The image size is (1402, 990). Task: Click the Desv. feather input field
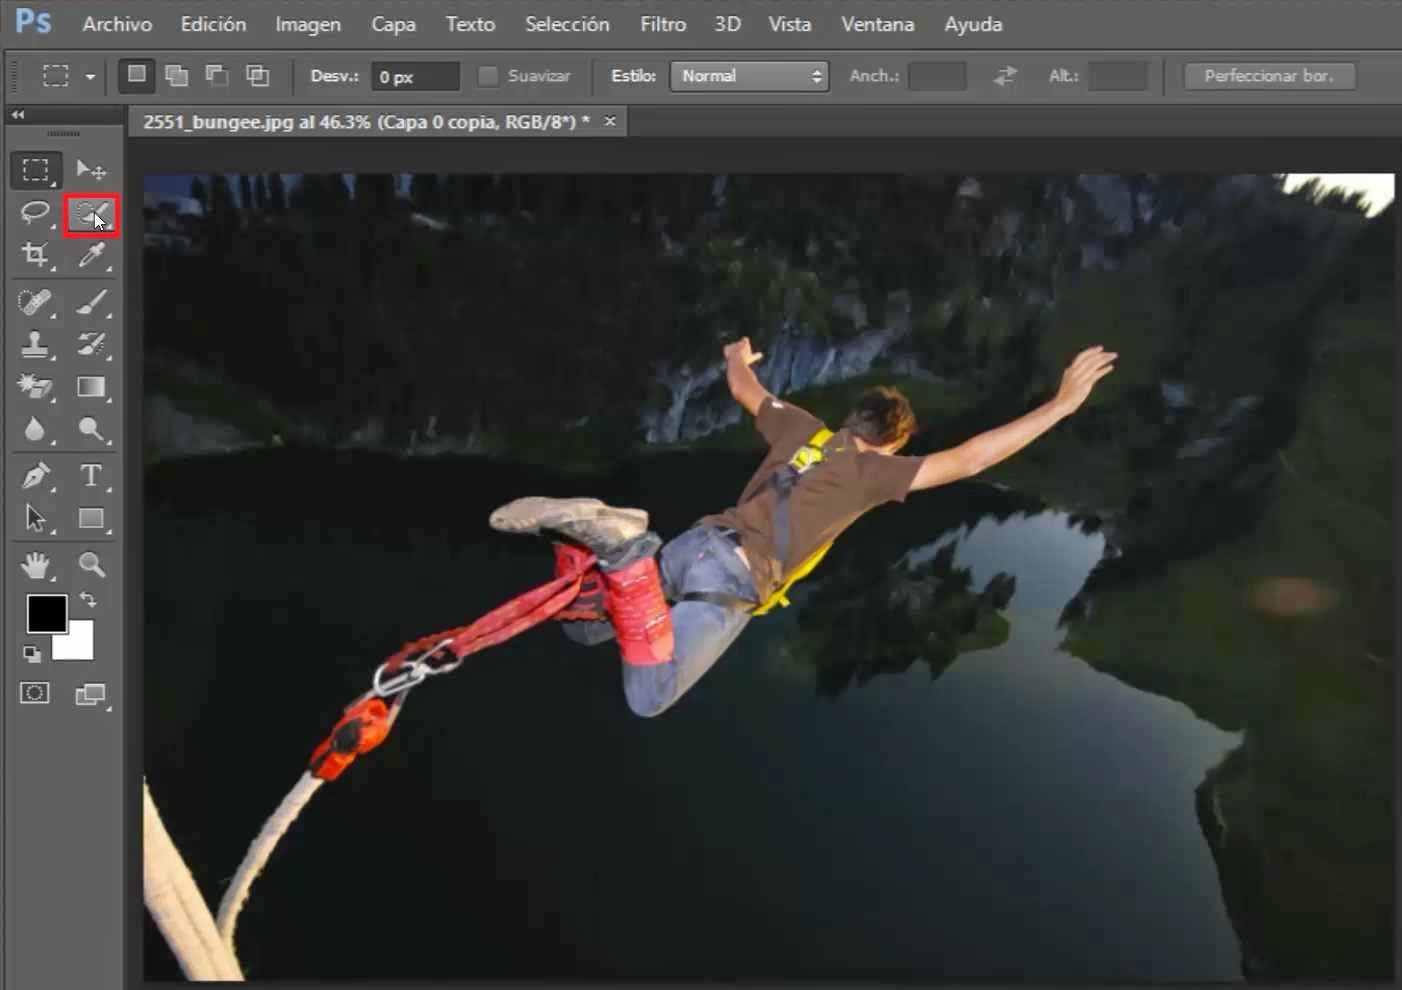pyautogui.click(x=415, y=77)
